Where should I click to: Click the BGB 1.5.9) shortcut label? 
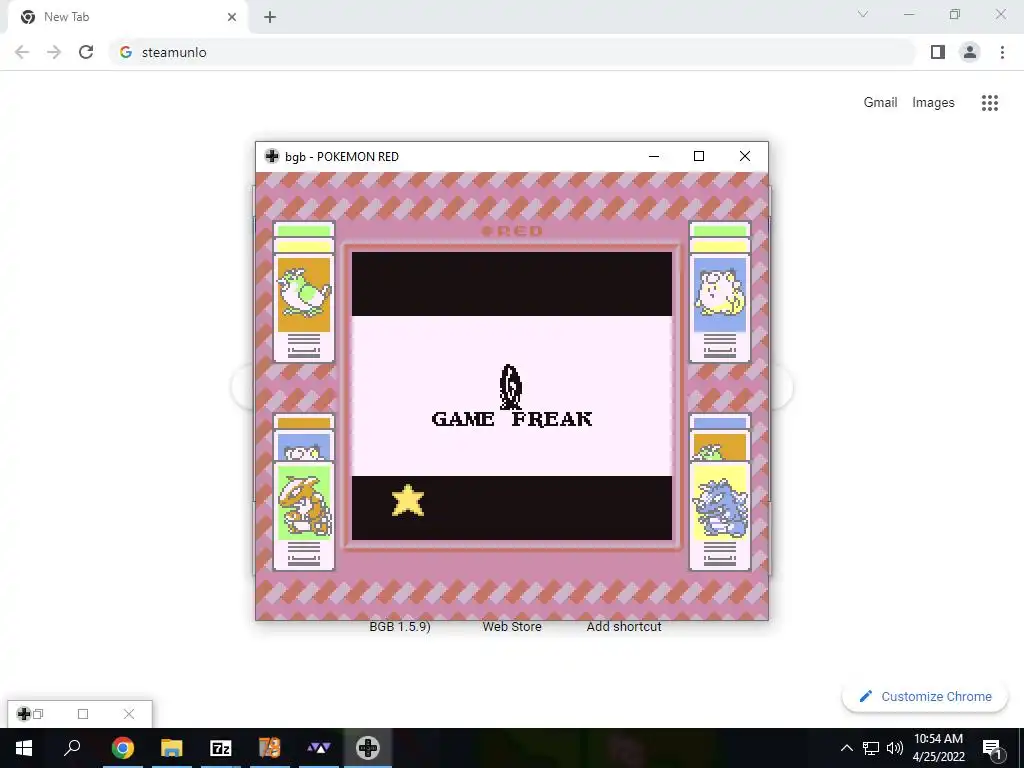click(x=400, y=626)
